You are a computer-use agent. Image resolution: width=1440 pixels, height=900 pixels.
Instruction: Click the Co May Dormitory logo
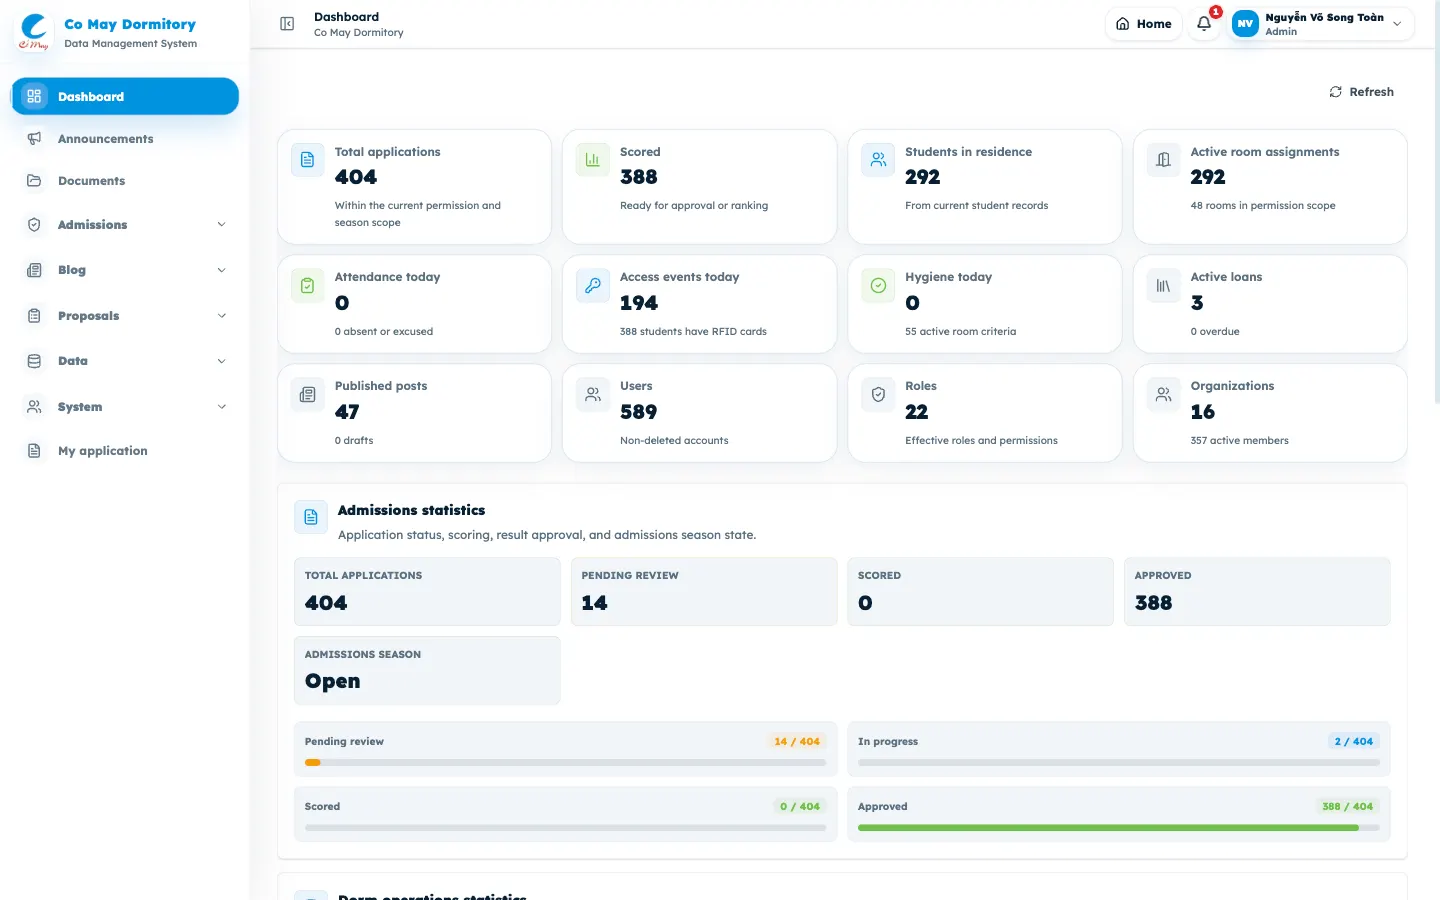[x=34, y=31]
